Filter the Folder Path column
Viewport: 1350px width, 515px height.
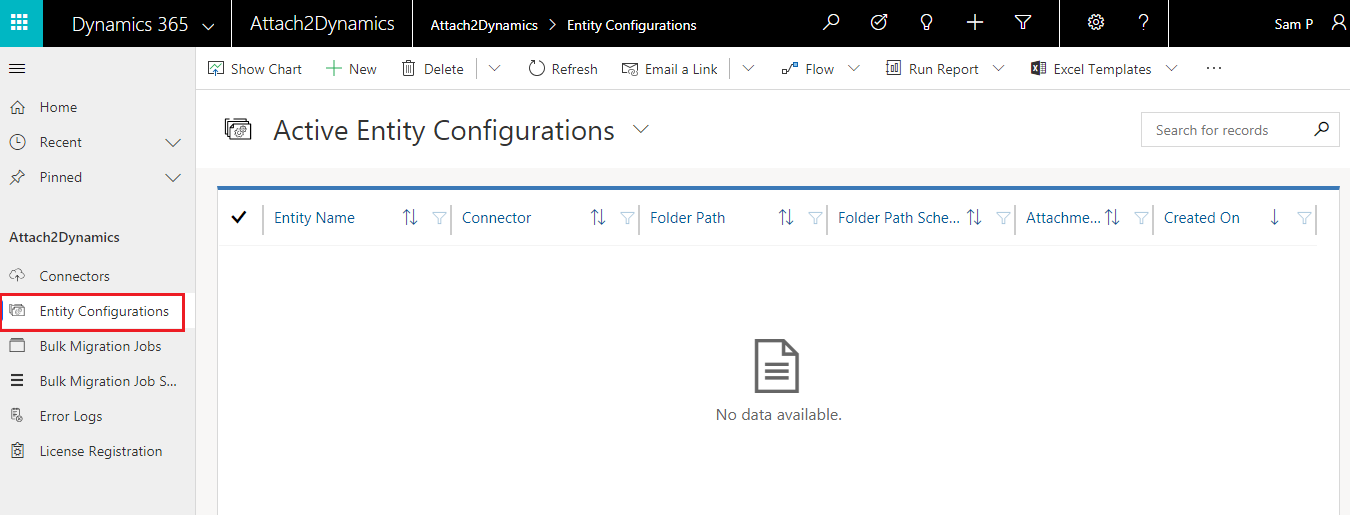pyautogui.click(x=815, y=218)
